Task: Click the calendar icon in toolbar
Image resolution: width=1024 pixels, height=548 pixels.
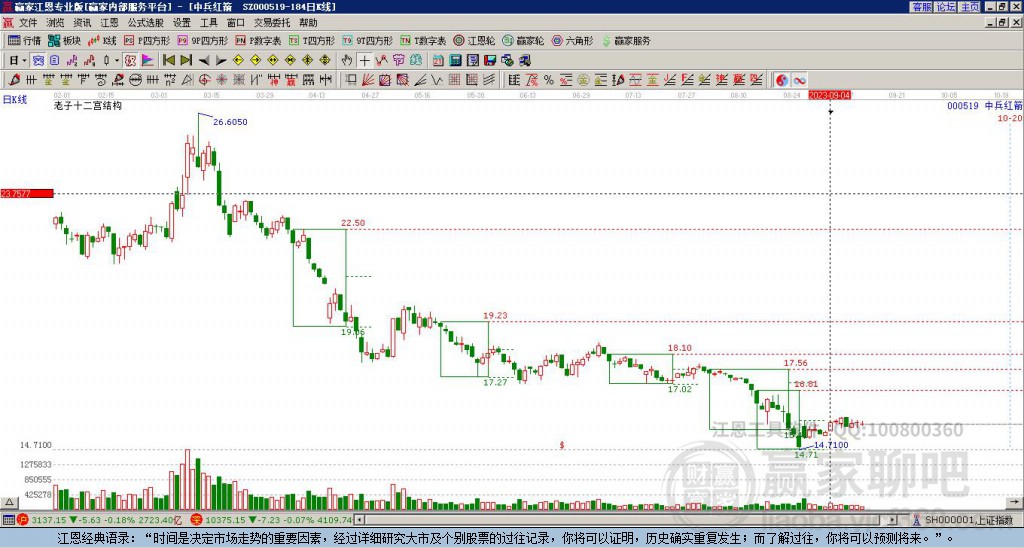Action: (x=438, y=61)
